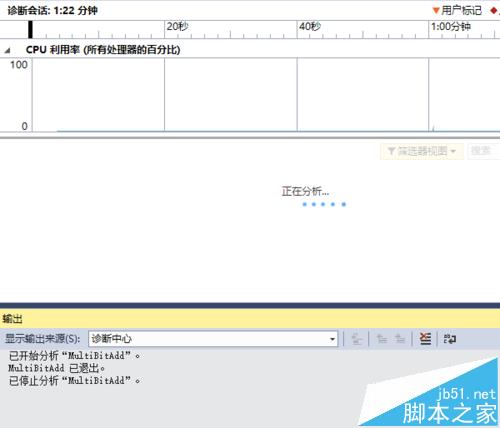Screen dimensions: 500x428
Task: Go to previous message icon in output
Action: pyautogui.click(x=382, y=339)
